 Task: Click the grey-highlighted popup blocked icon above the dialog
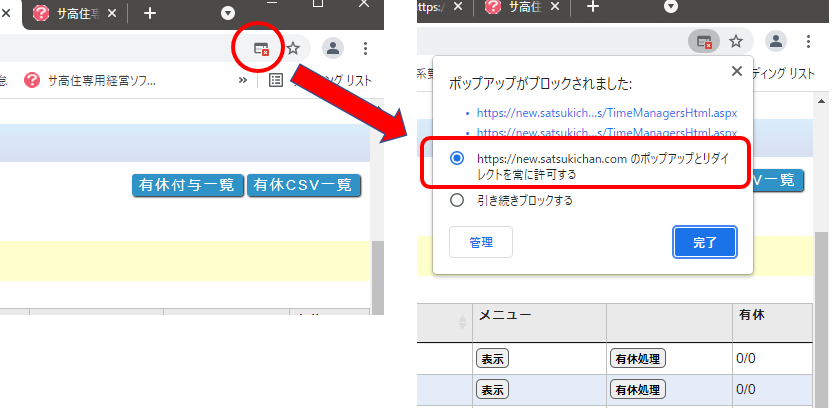[x=703, y=41]
